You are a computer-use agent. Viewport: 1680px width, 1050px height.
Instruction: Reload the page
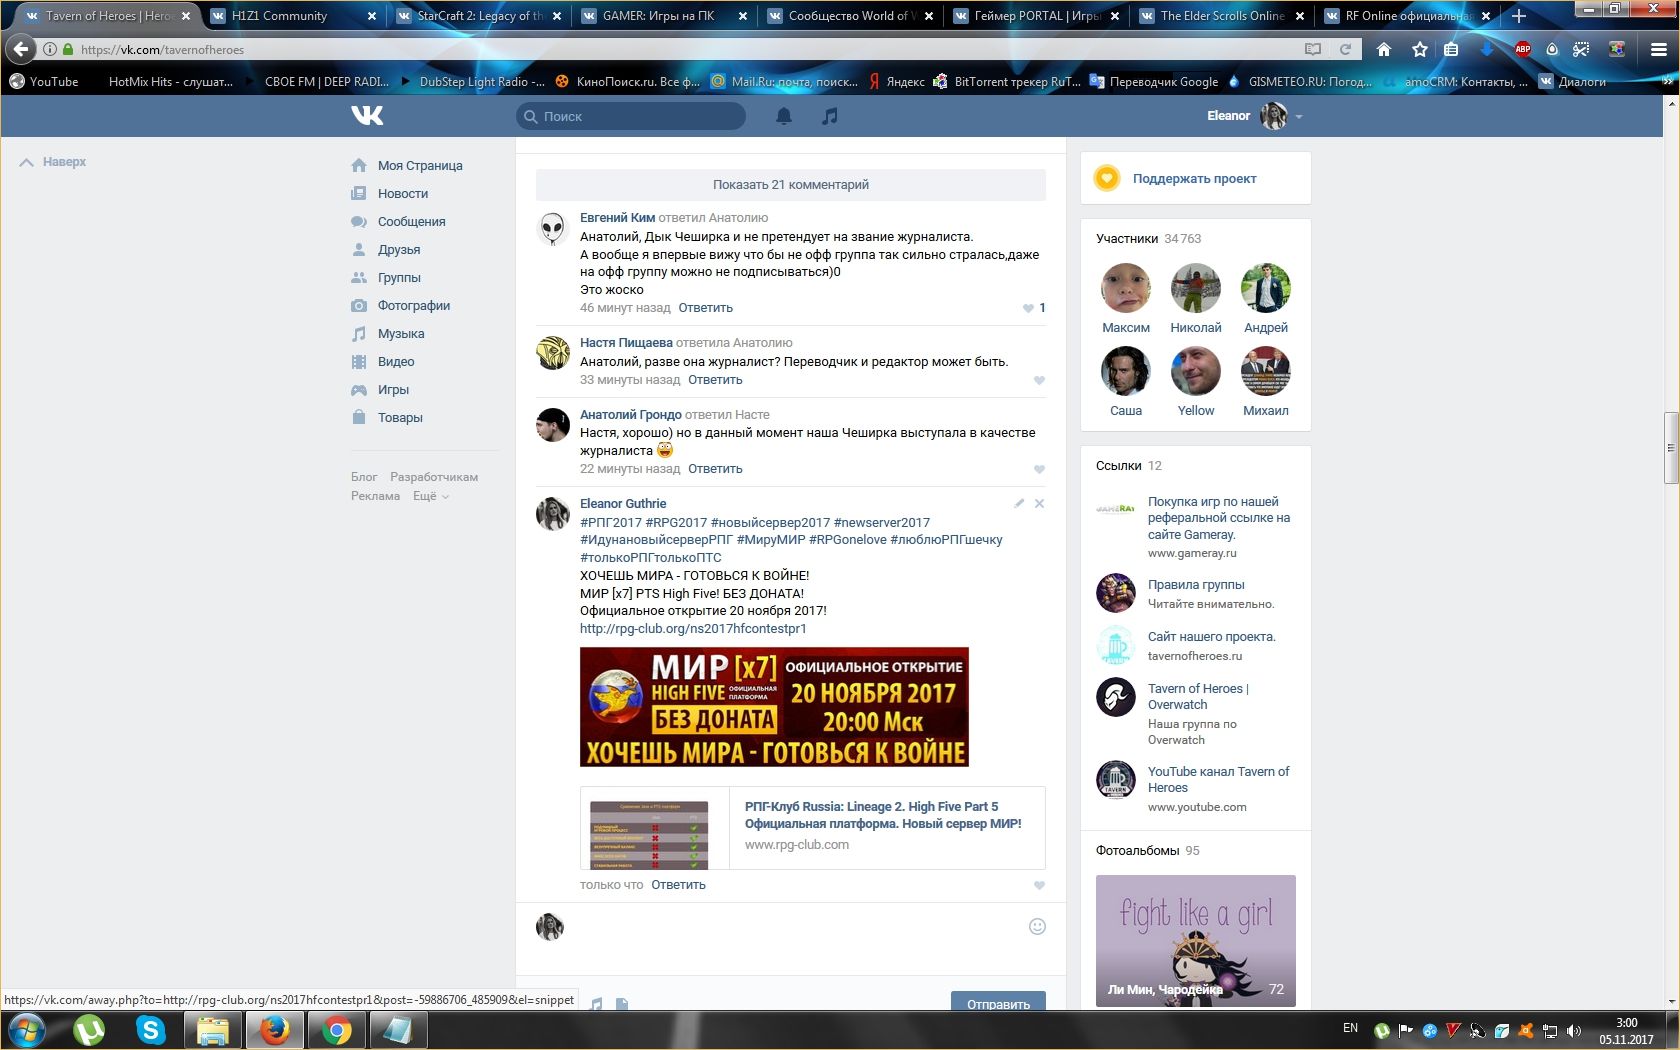point(1345,49)
